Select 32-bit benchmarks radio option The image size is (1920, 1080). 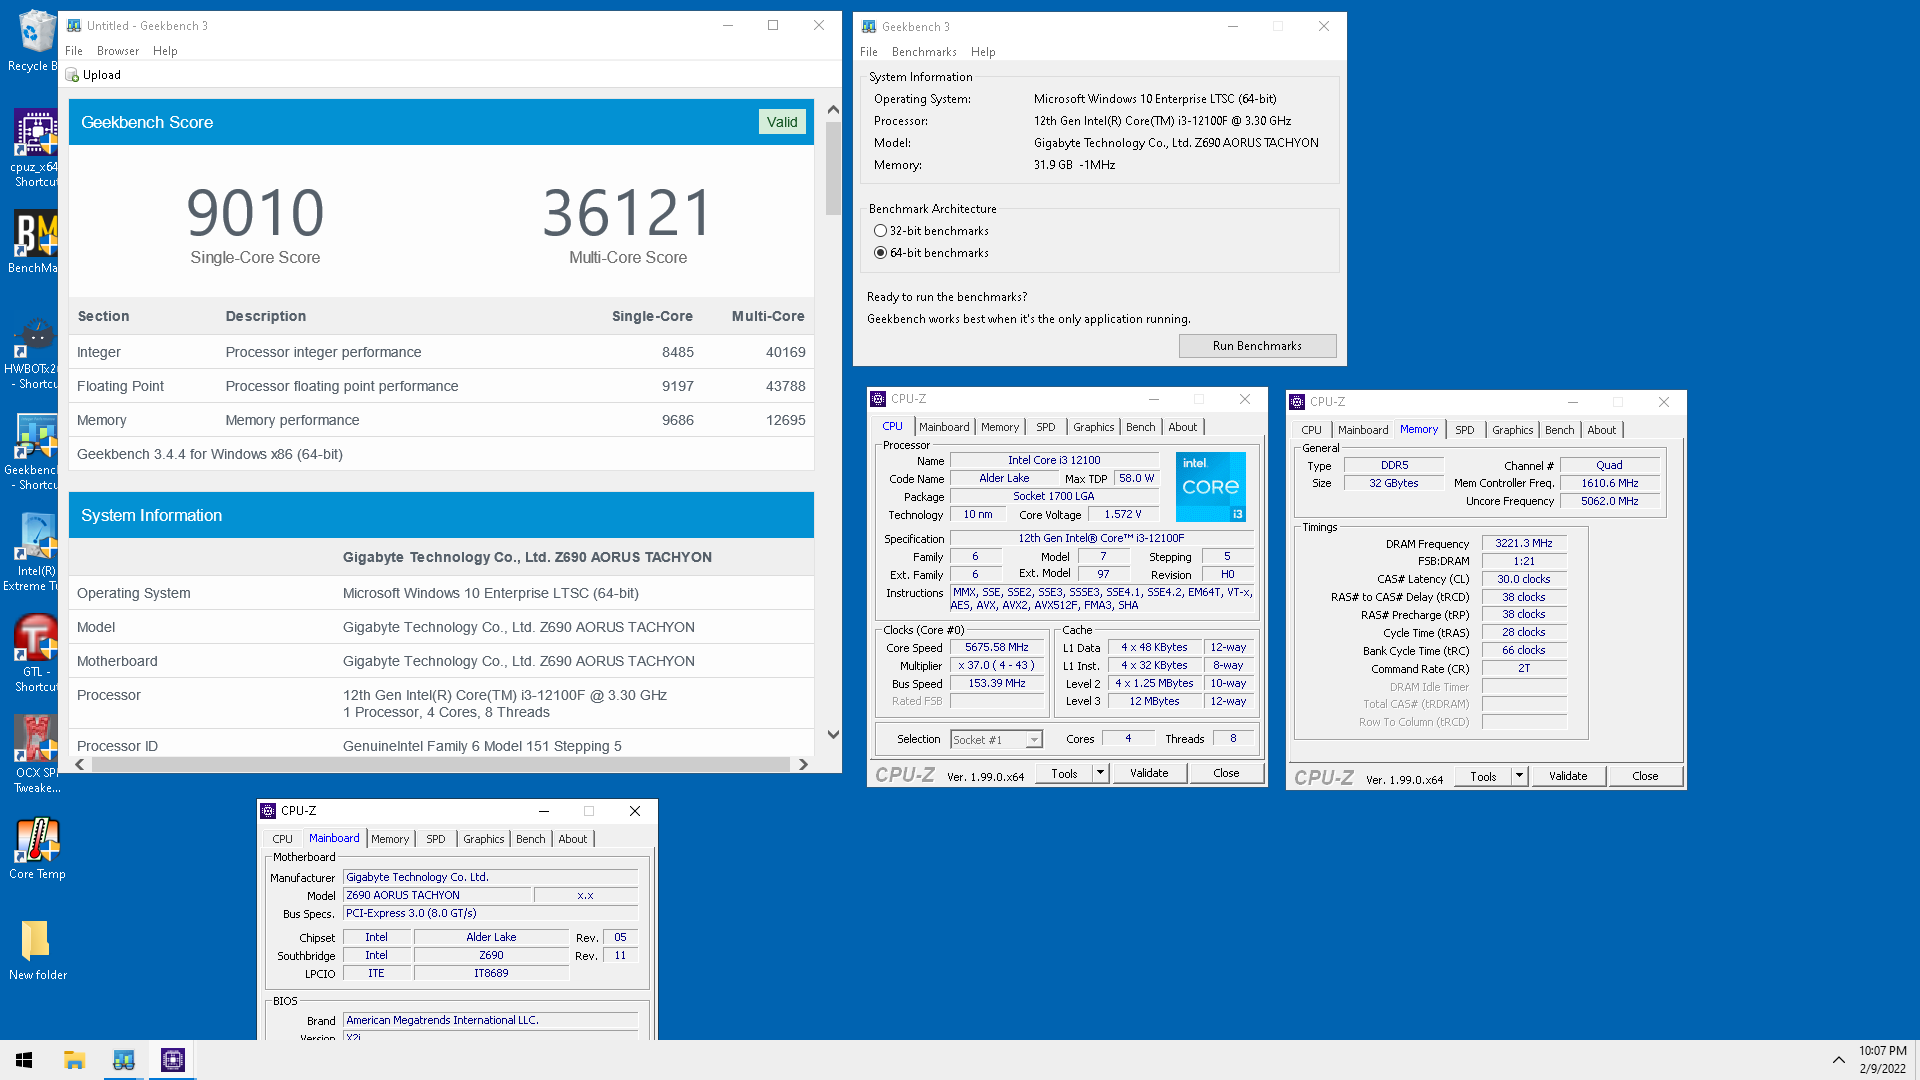click(x=880, y=231)
